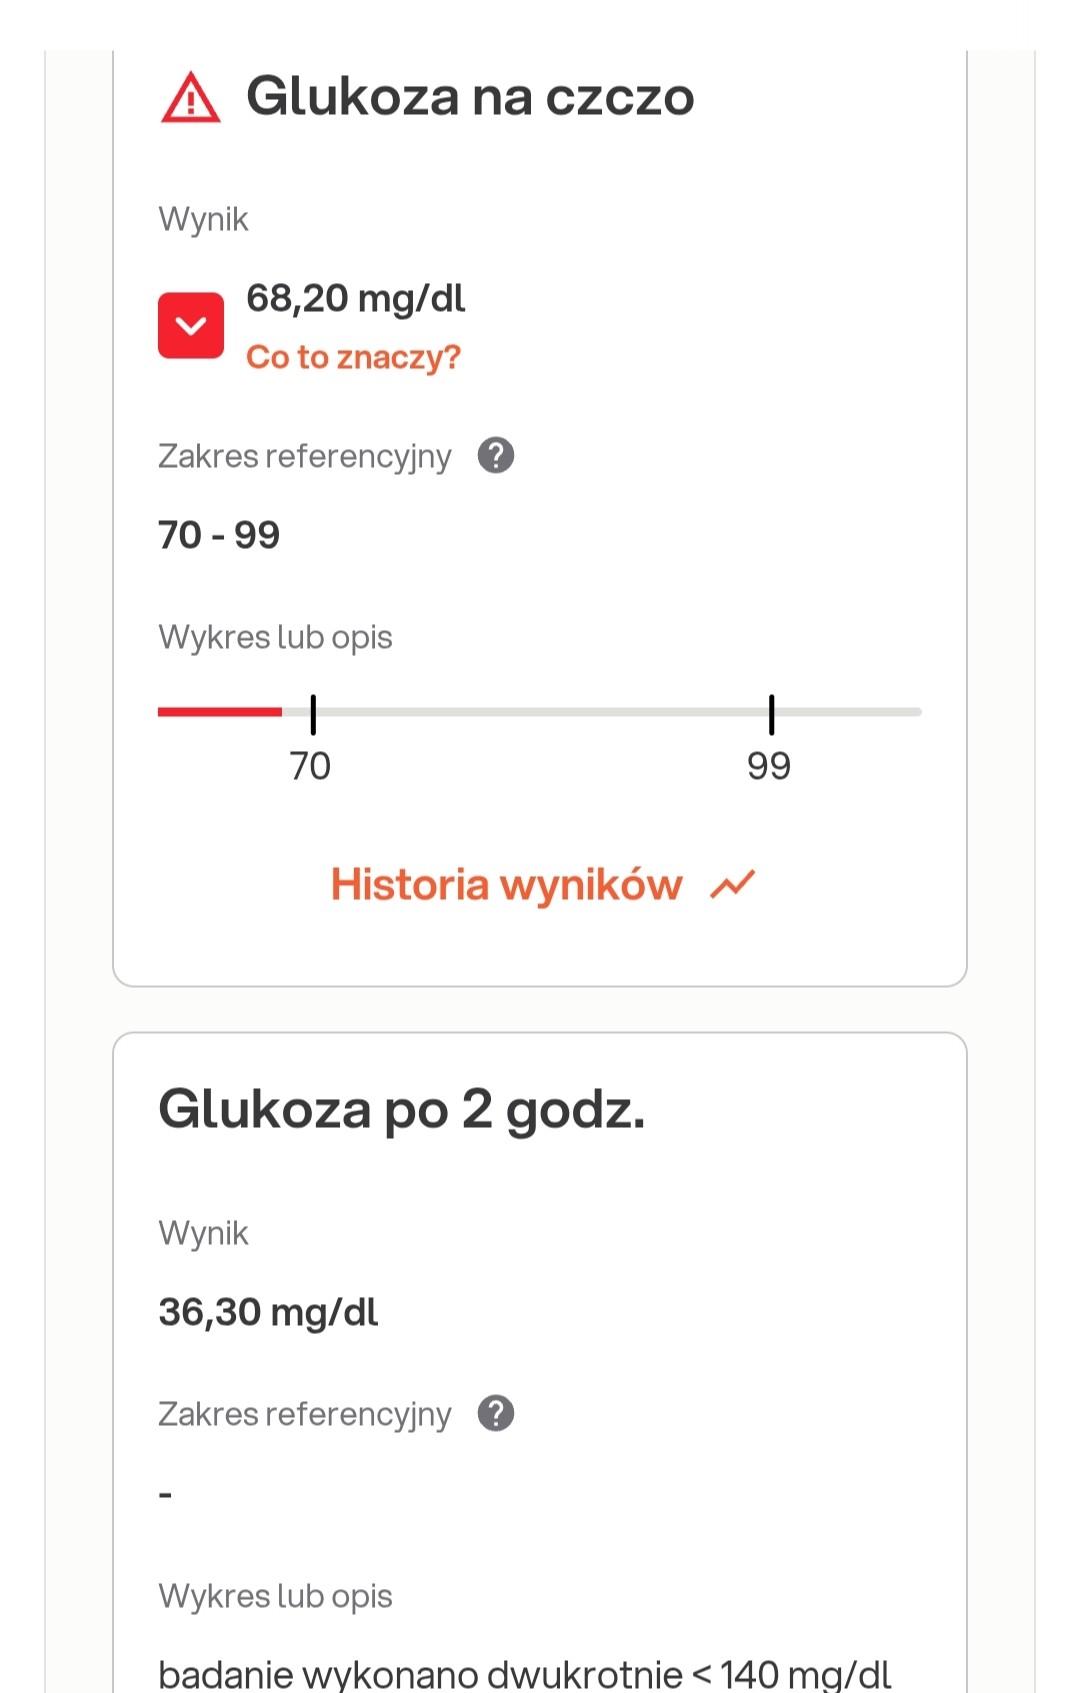Click "Zakres referencyjny" label in fasting glucose card
The width and height of the screenshot is (1080, 1693).
point(305,456)
